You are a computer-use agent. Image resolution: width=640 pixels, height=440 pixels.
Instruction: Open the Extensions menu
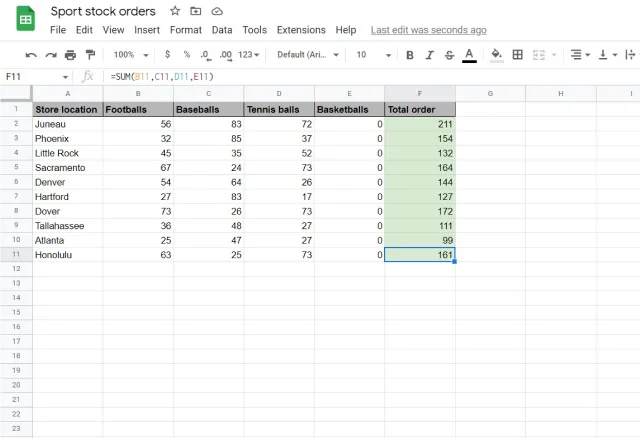point(301,30)
